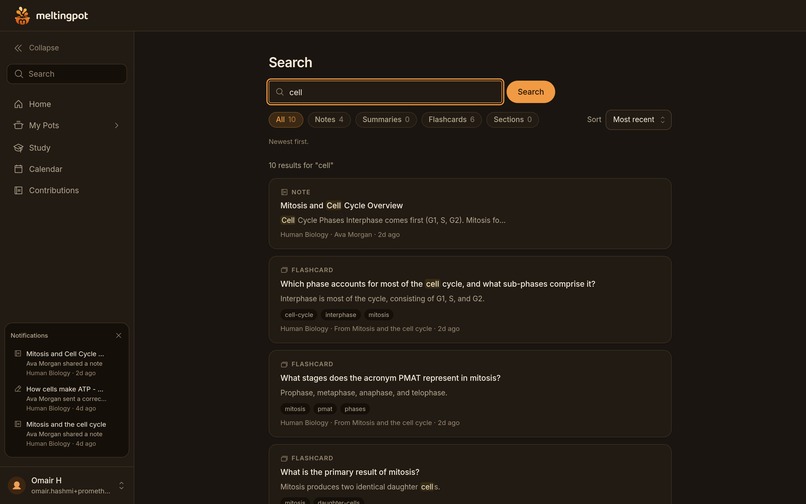Select the Summaries 0 filter tab
Image resolution: width=806 pixels, height=504 pixels.
click(x=386, y=120)
